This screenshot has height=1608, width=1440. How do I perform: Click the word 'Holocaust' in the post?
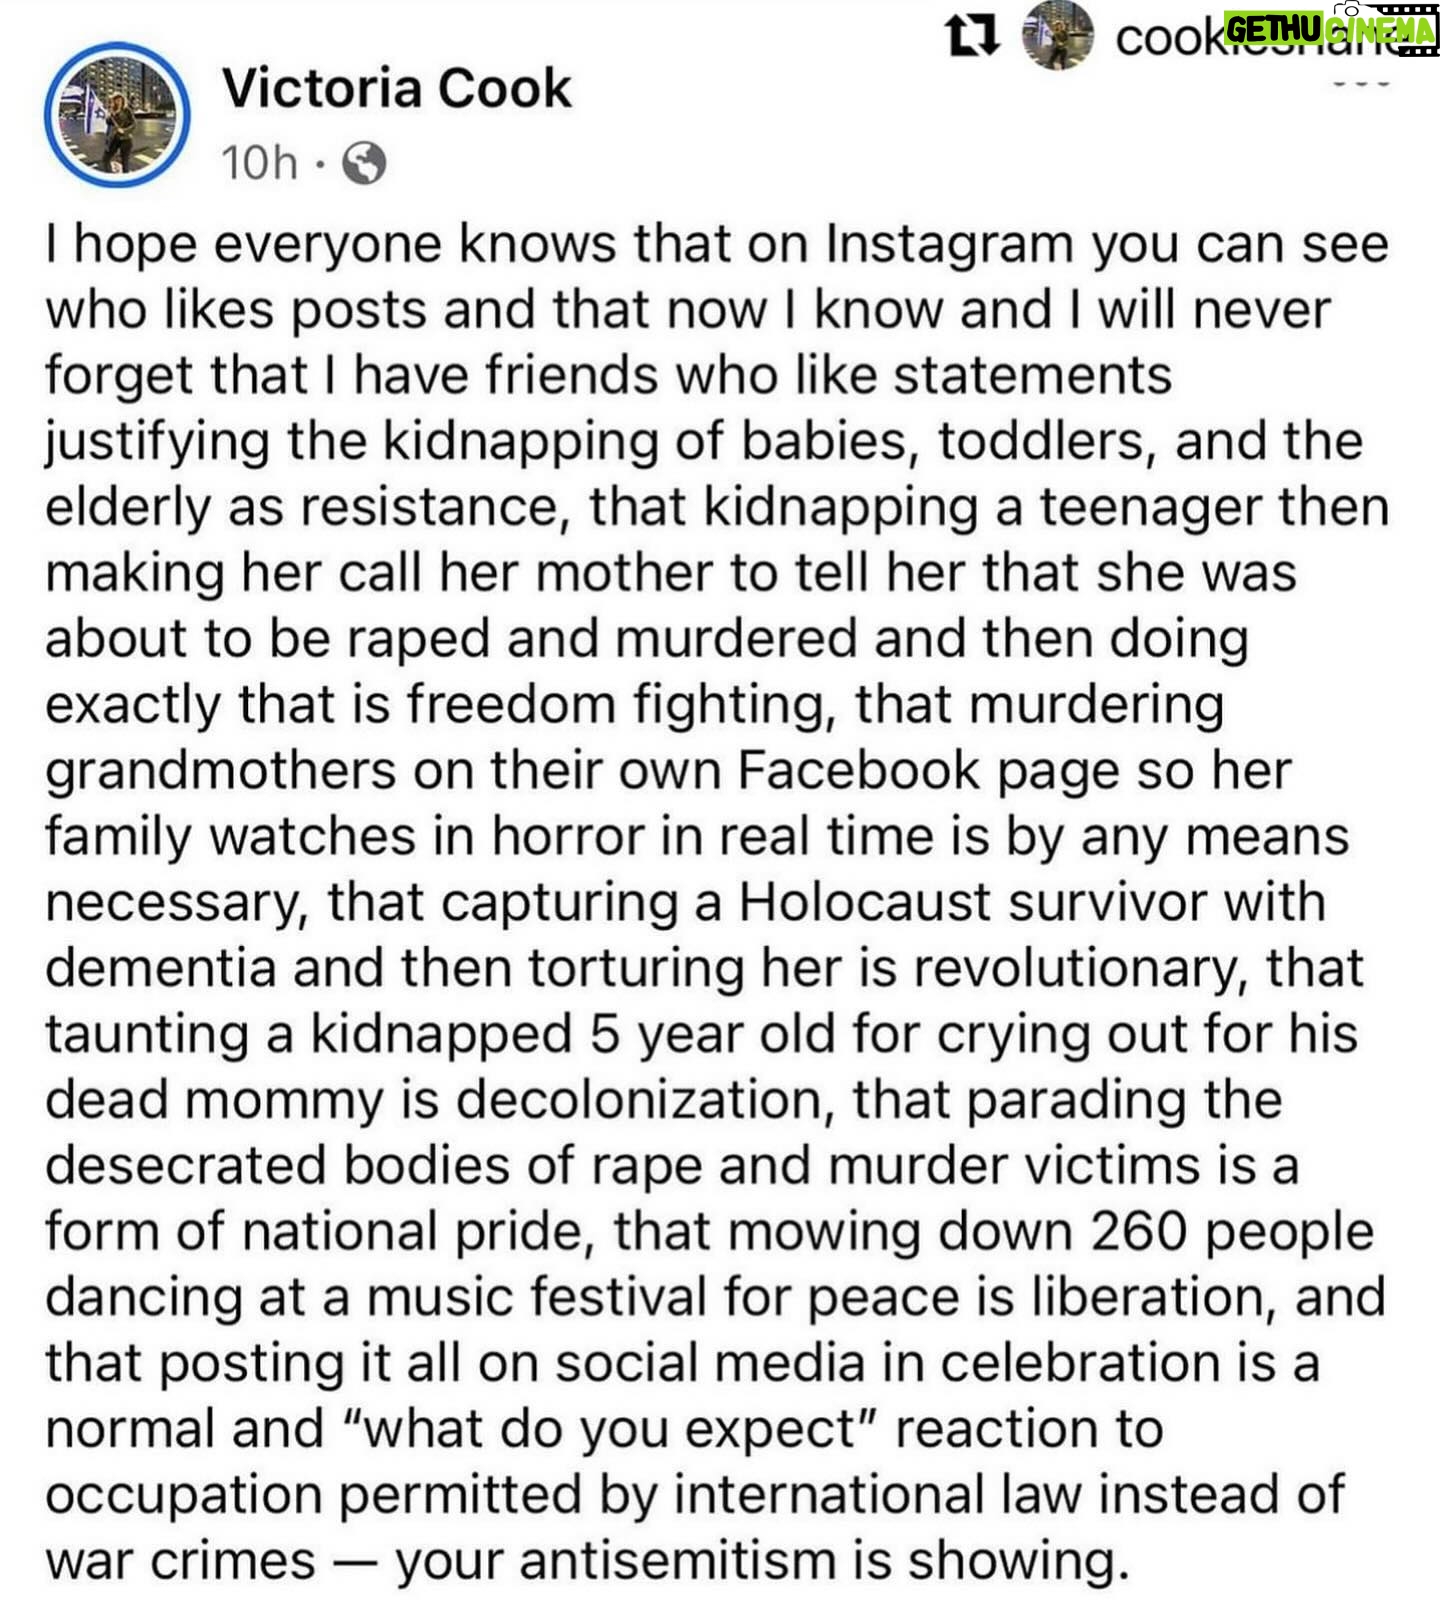(x=863, y=902)
